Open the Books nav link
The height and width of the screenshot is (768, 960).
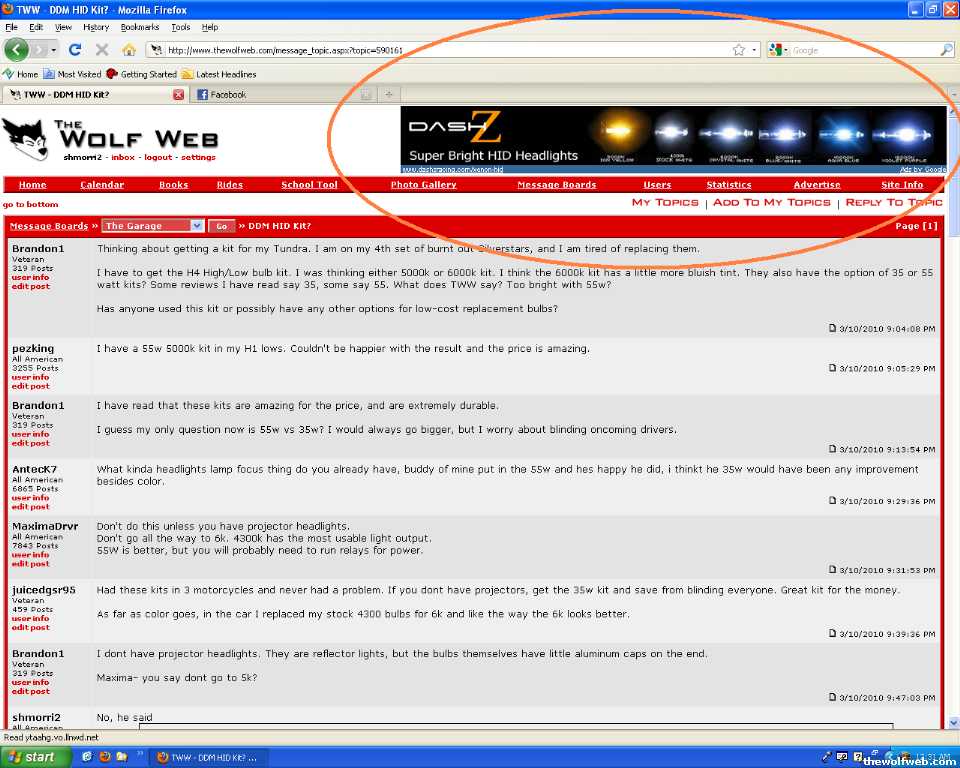point(174,184)
